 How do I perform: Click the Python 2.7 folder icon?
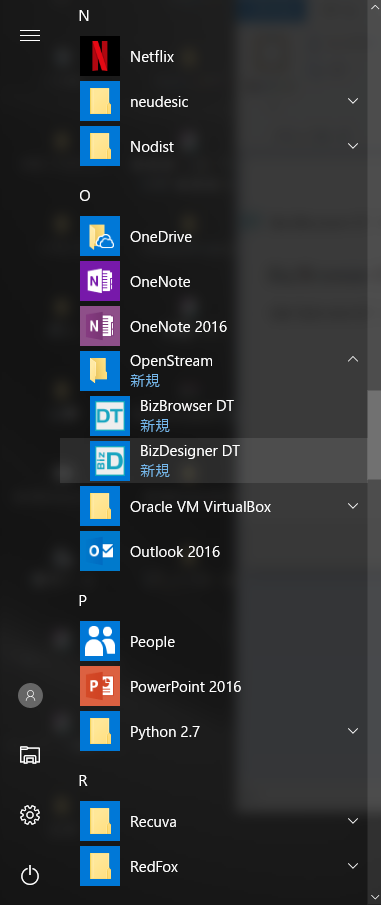(x=100, y=731)
